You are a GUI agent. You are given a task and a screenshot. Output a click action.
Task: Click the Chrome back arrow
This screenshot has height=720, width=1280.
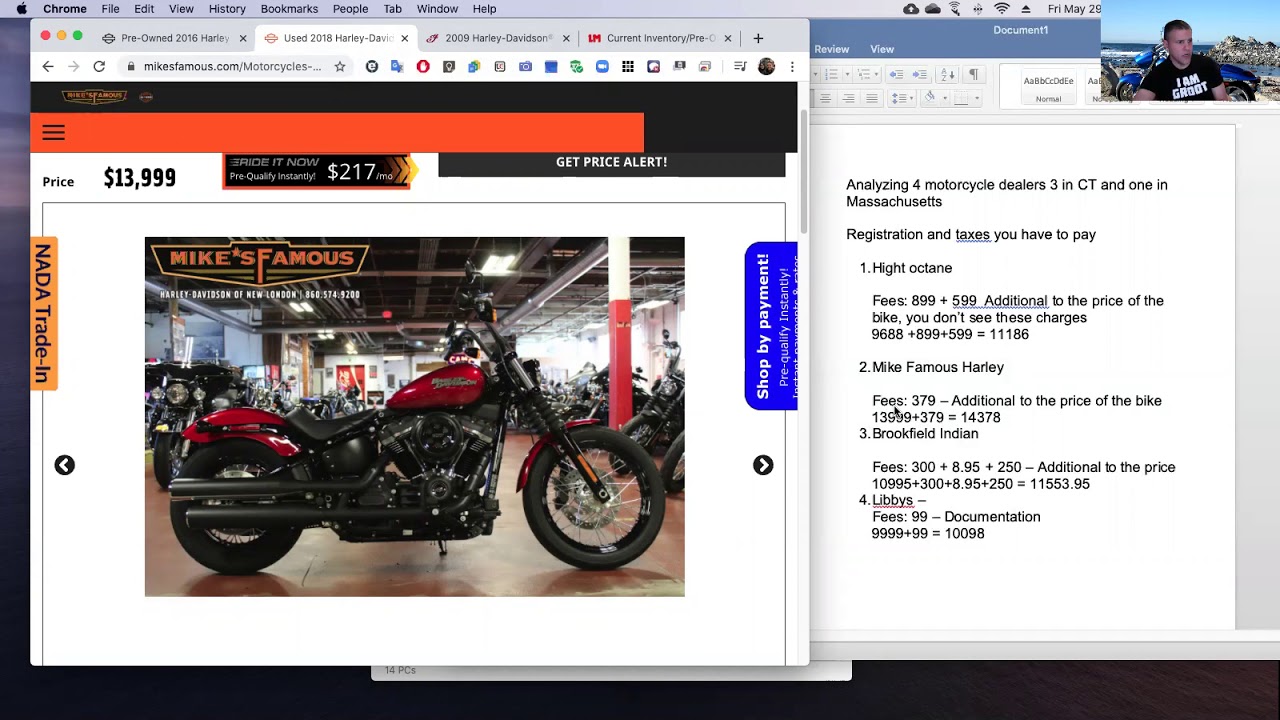point(48,66)
